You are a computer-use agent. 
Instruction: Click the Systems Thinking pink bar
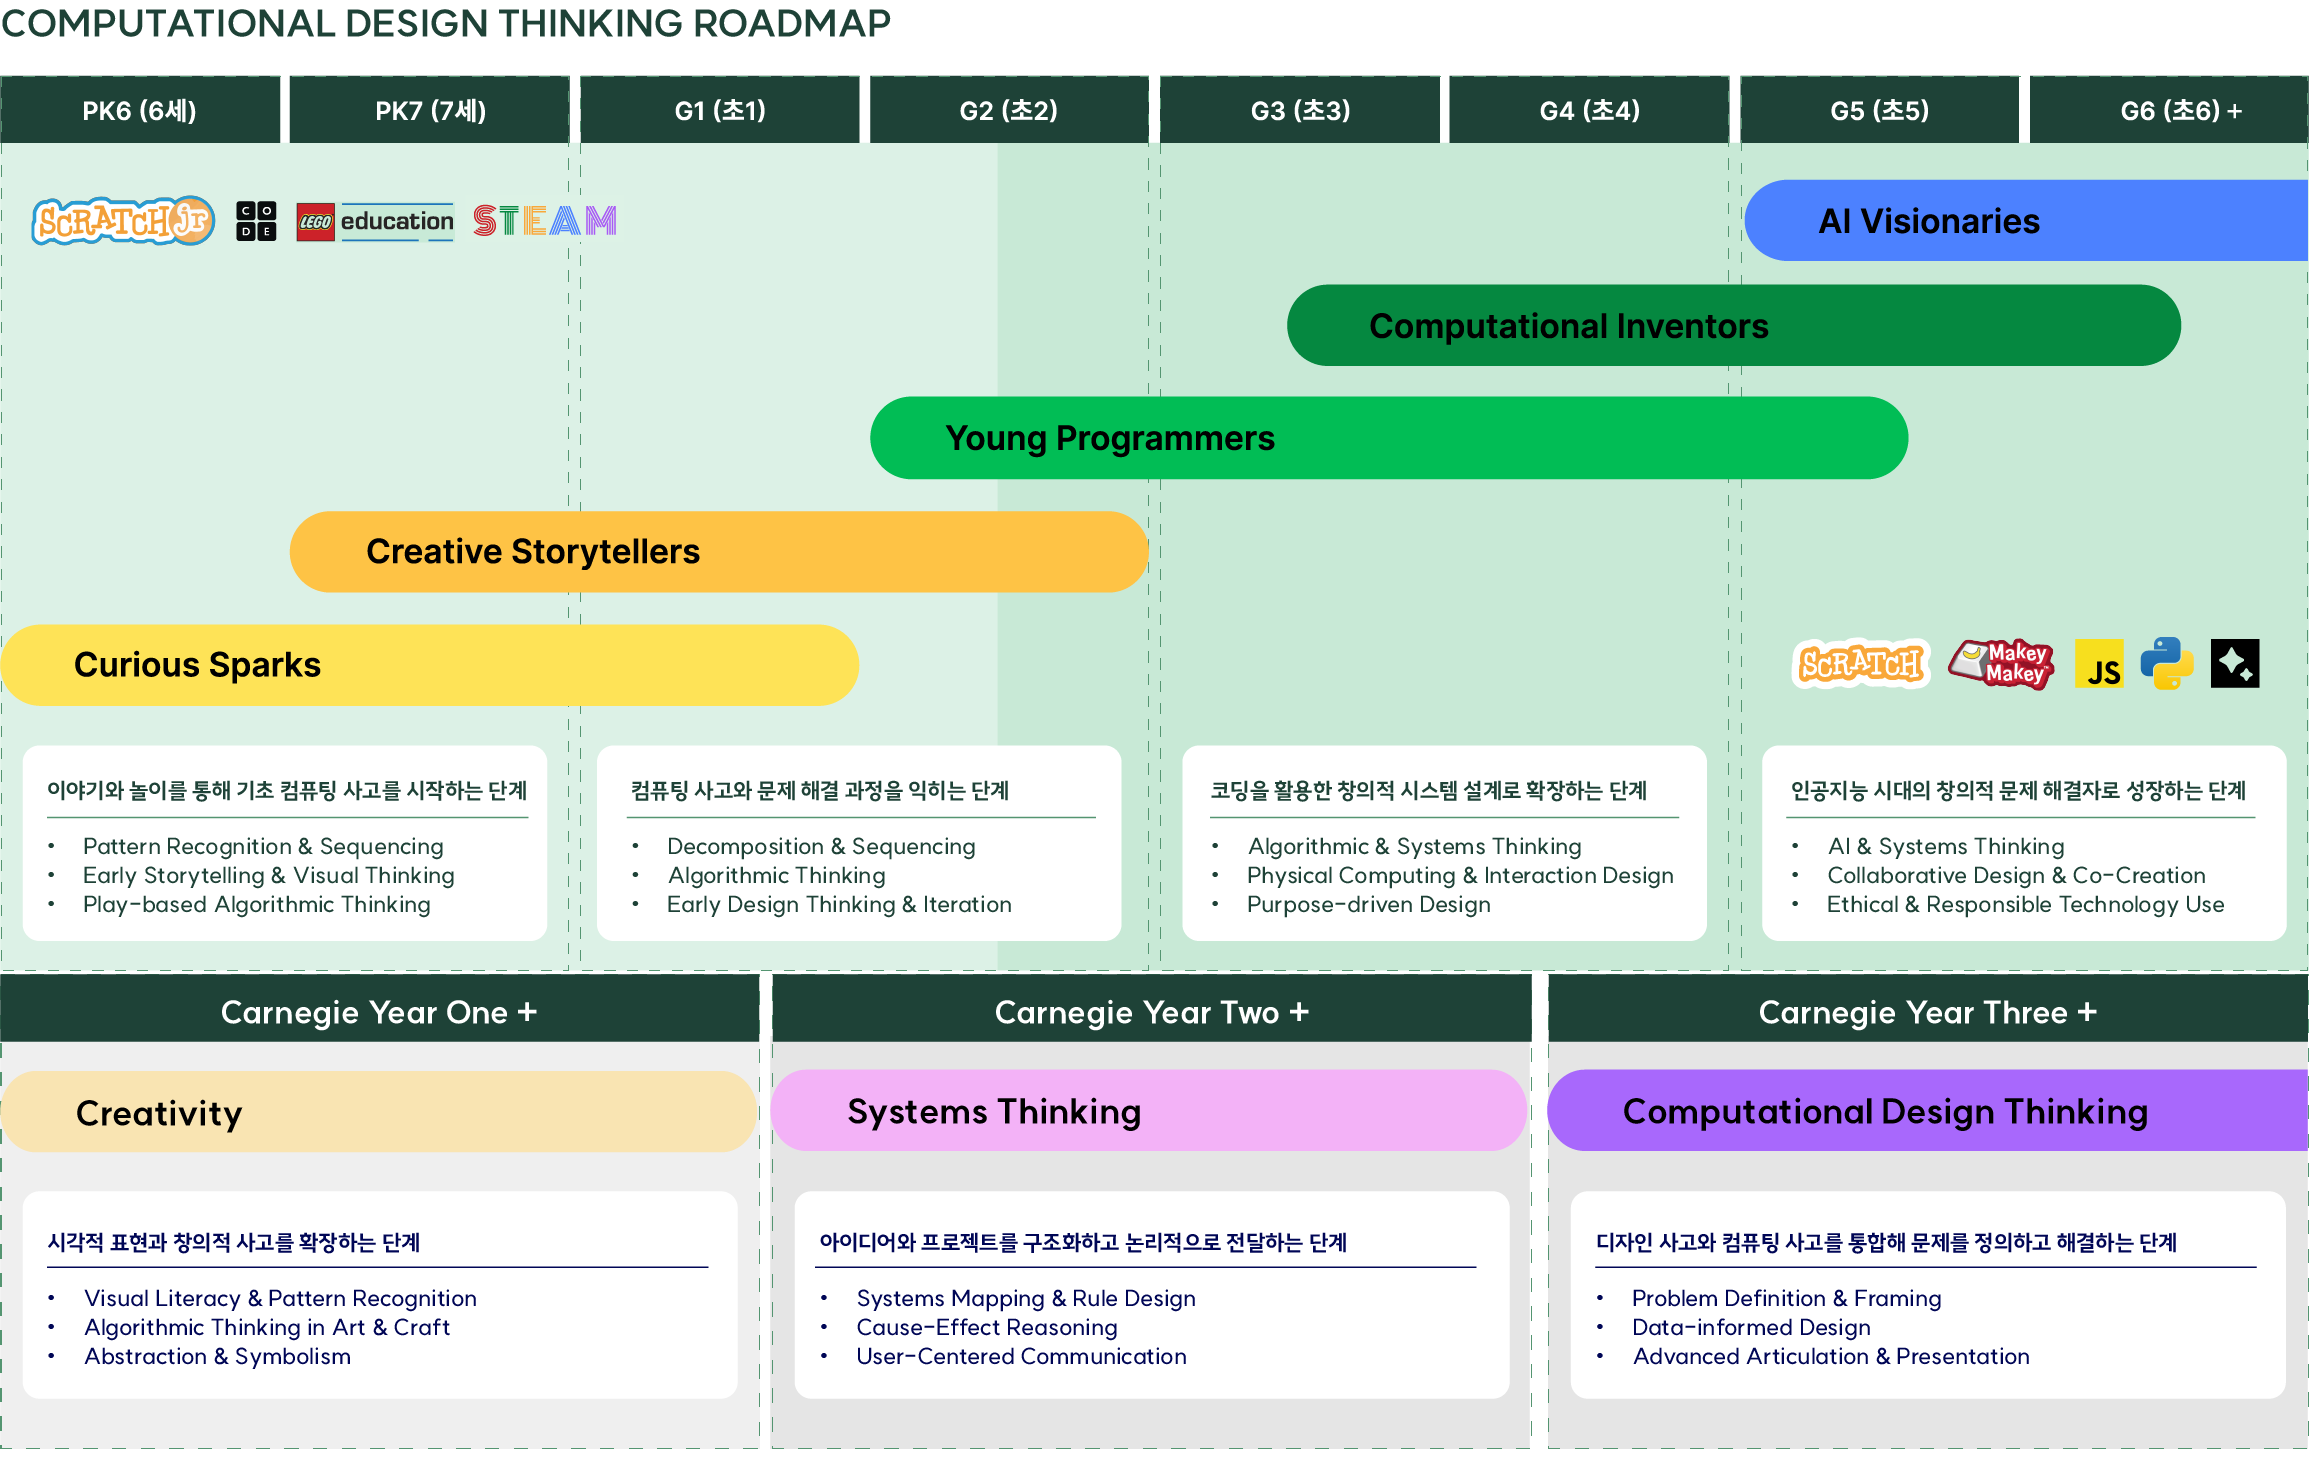(1148, 1111)
